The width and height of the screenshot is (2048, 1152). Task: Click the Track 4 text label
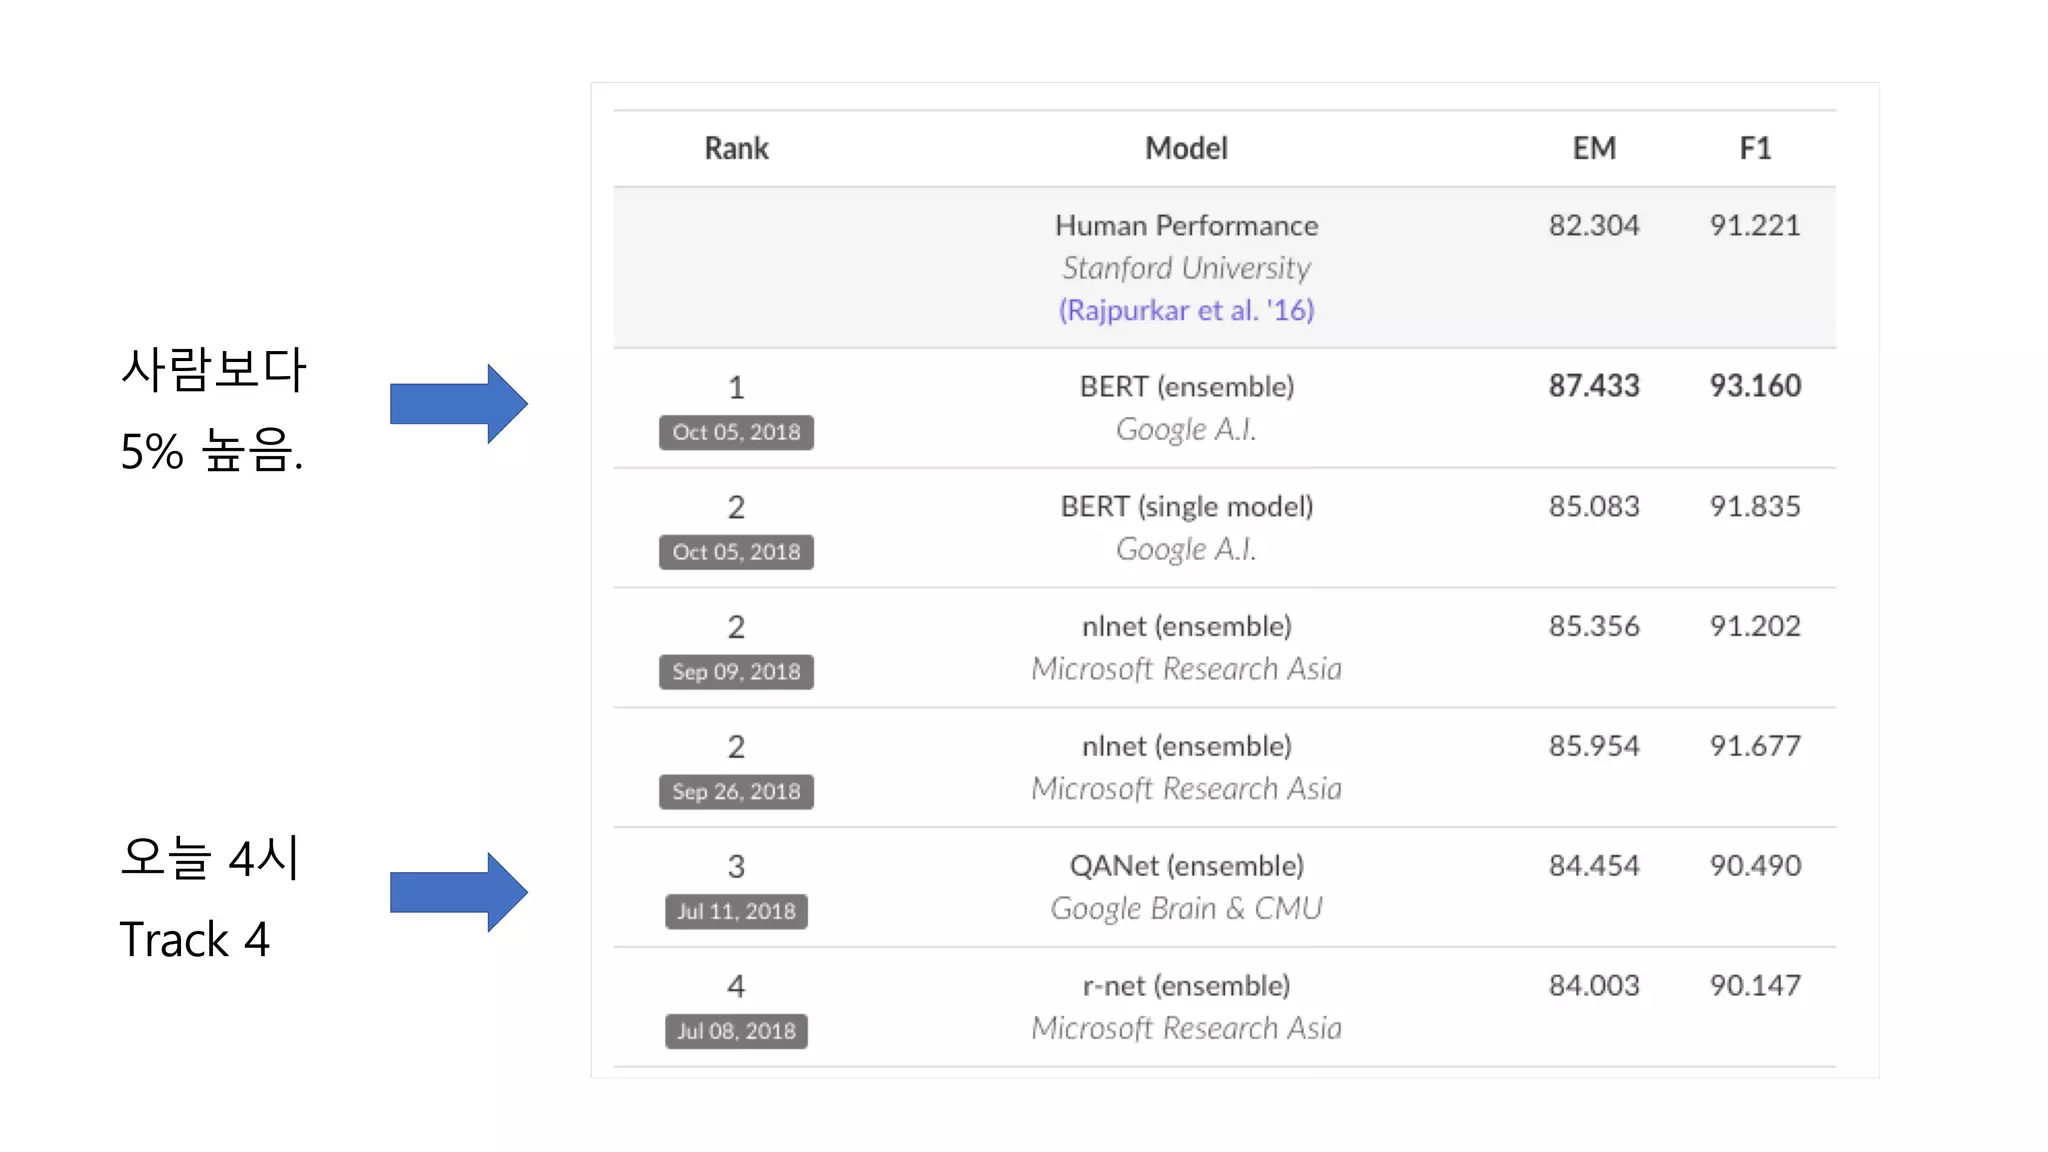coord(195,940)
